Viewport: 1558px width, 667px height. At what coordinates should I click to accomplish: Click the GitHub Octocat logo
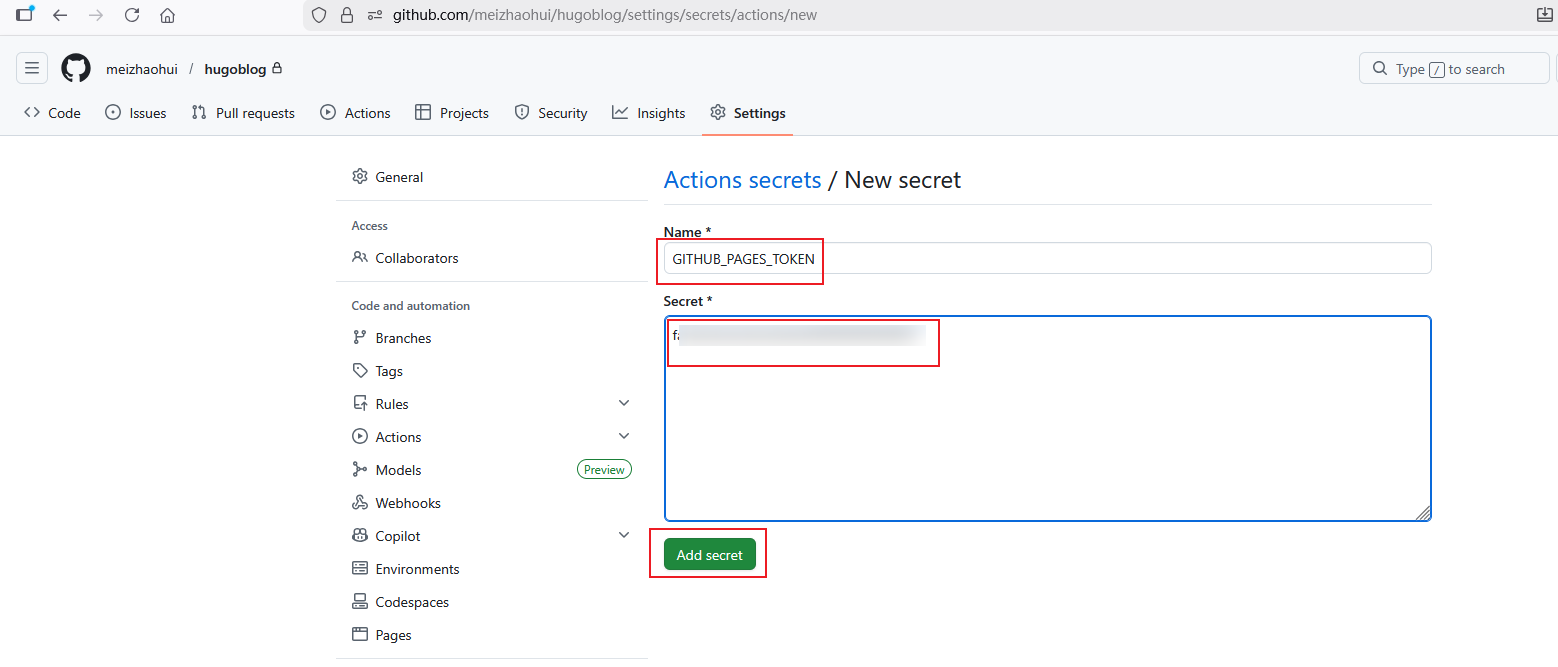click(76, 68)
